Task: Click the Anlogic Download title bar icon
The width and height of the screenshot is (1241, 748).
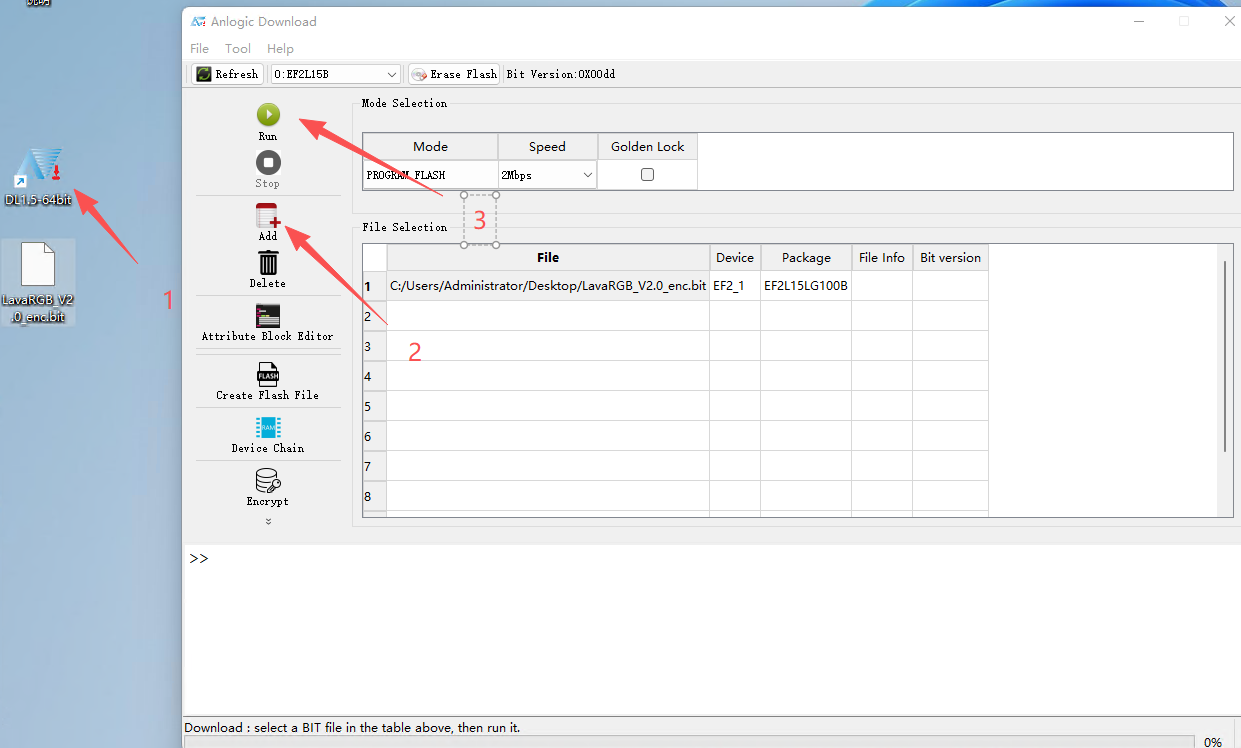Action: 199,21
